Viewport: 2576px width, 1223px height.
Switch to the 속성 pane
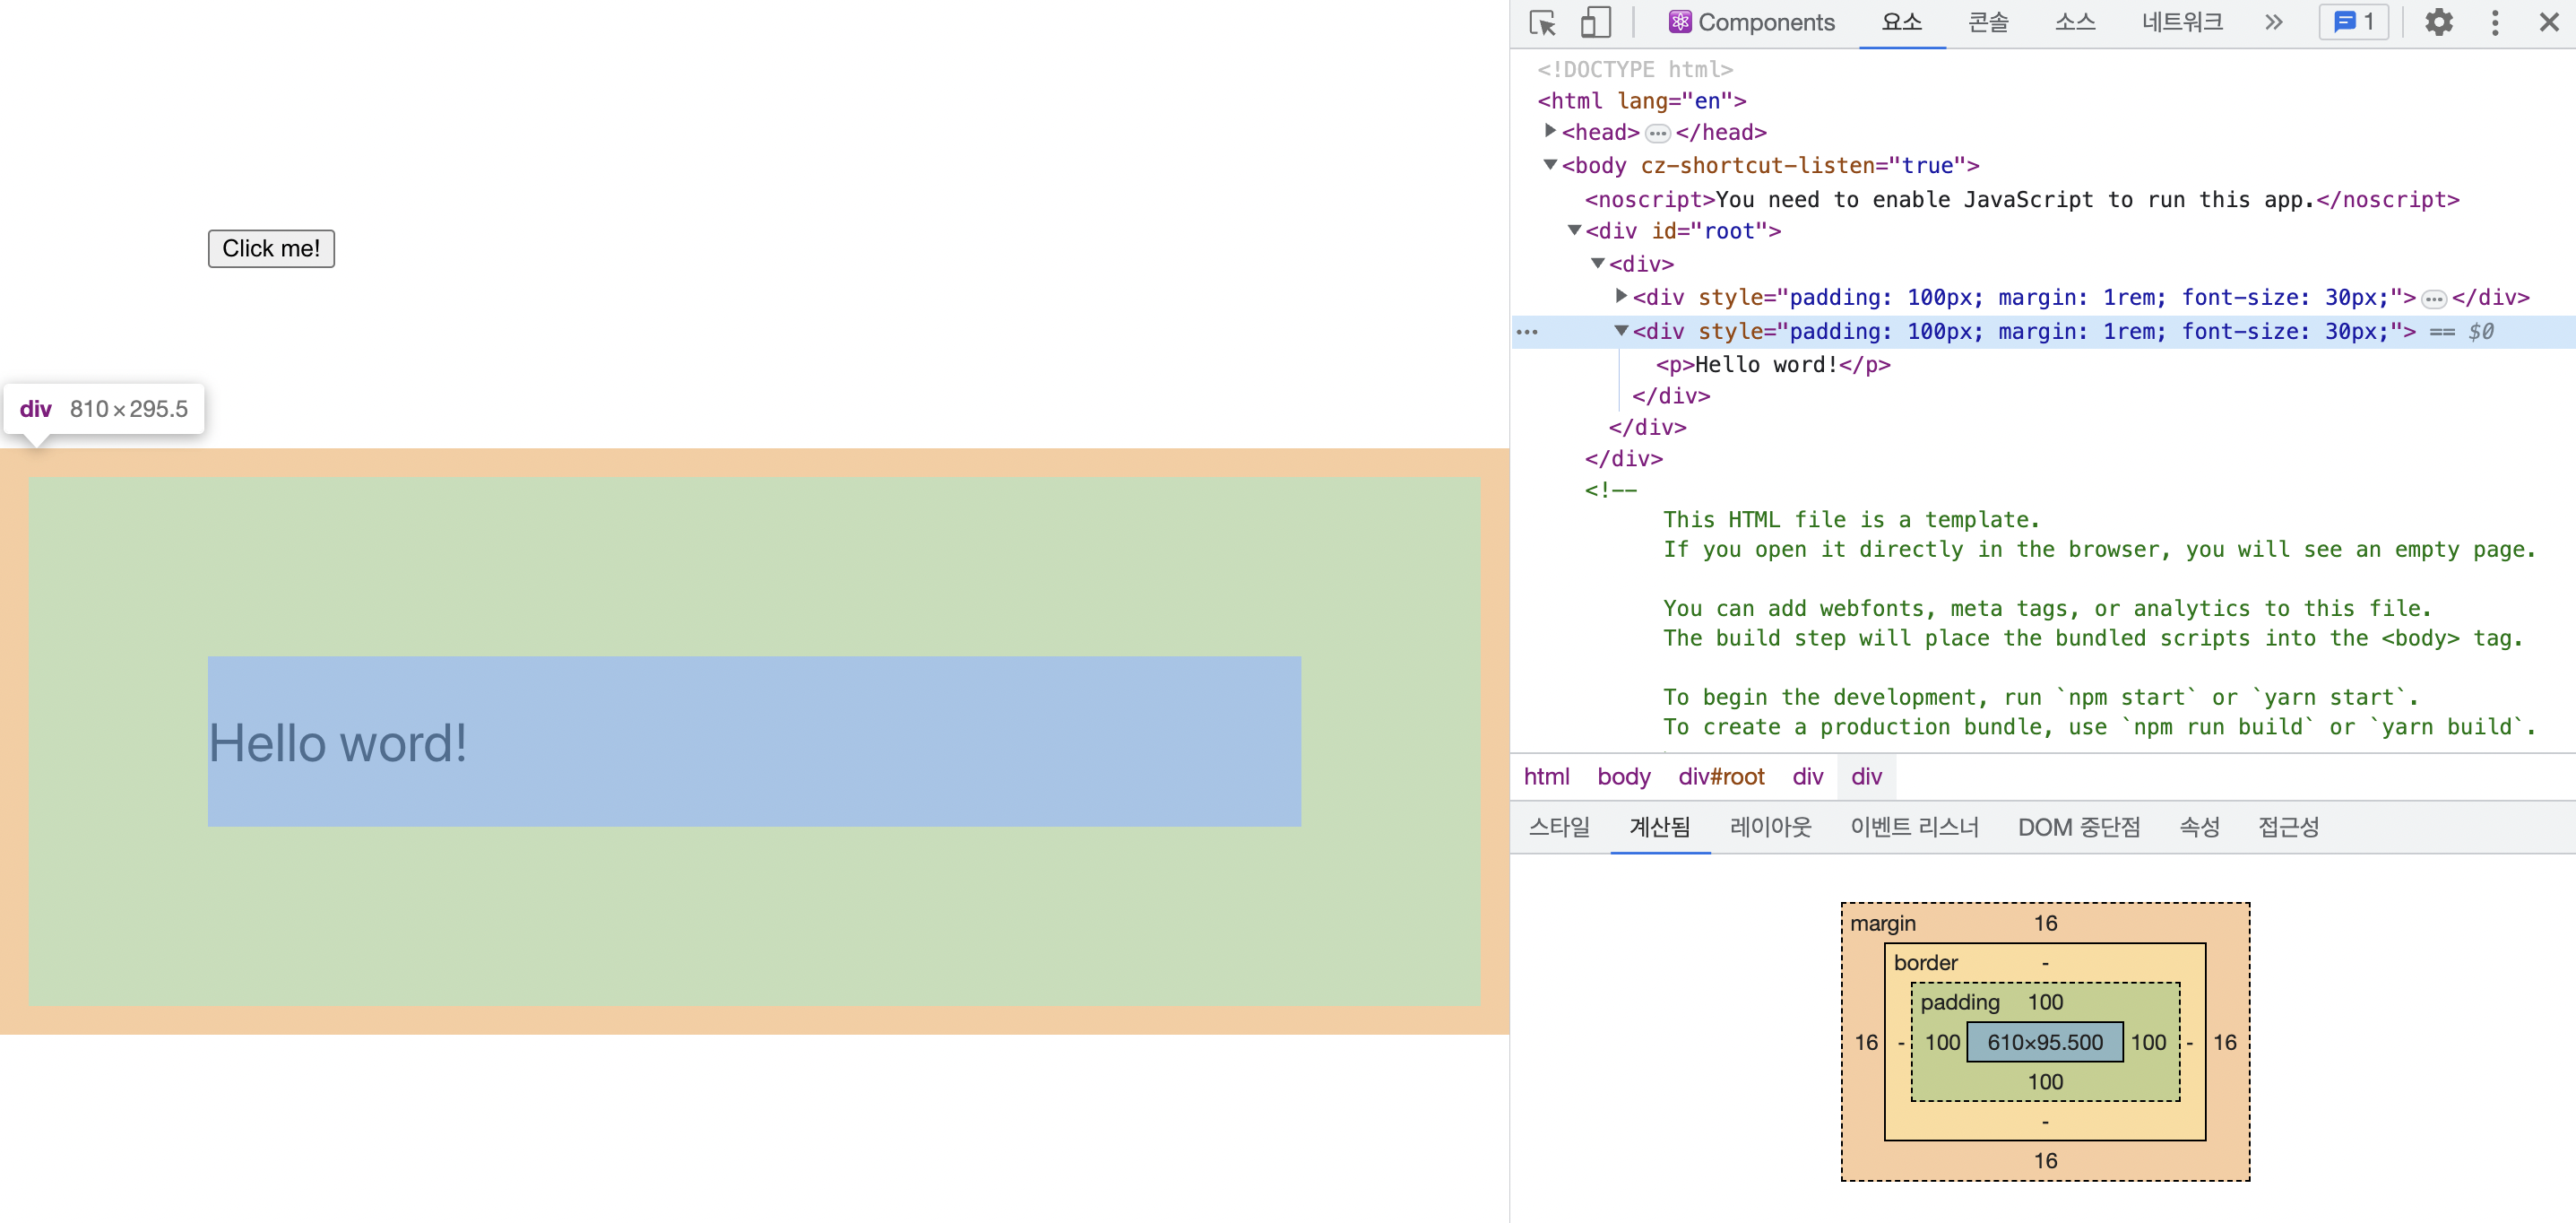(2199, 826)
